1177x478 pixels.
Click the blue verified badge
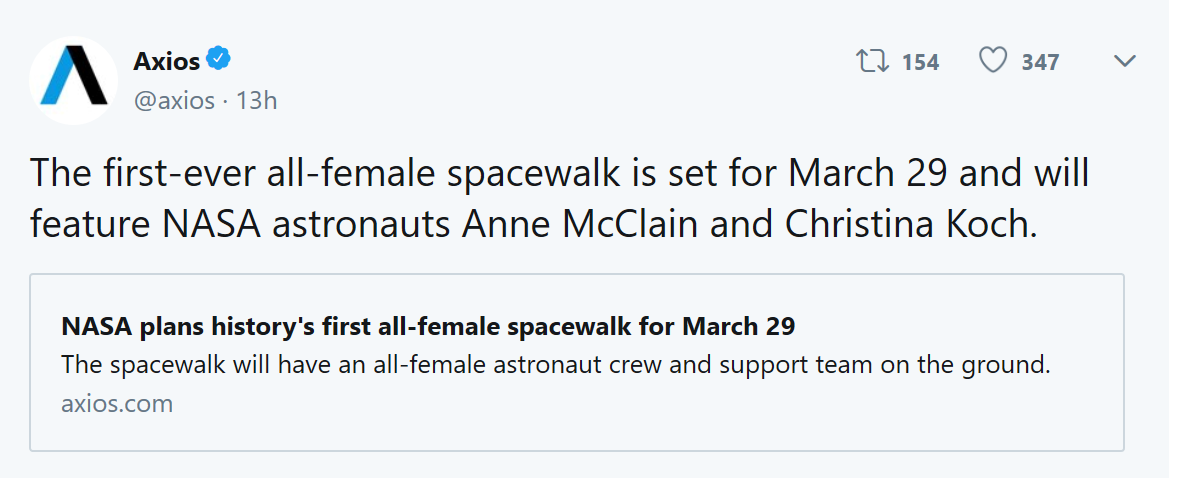click(219, 60)
